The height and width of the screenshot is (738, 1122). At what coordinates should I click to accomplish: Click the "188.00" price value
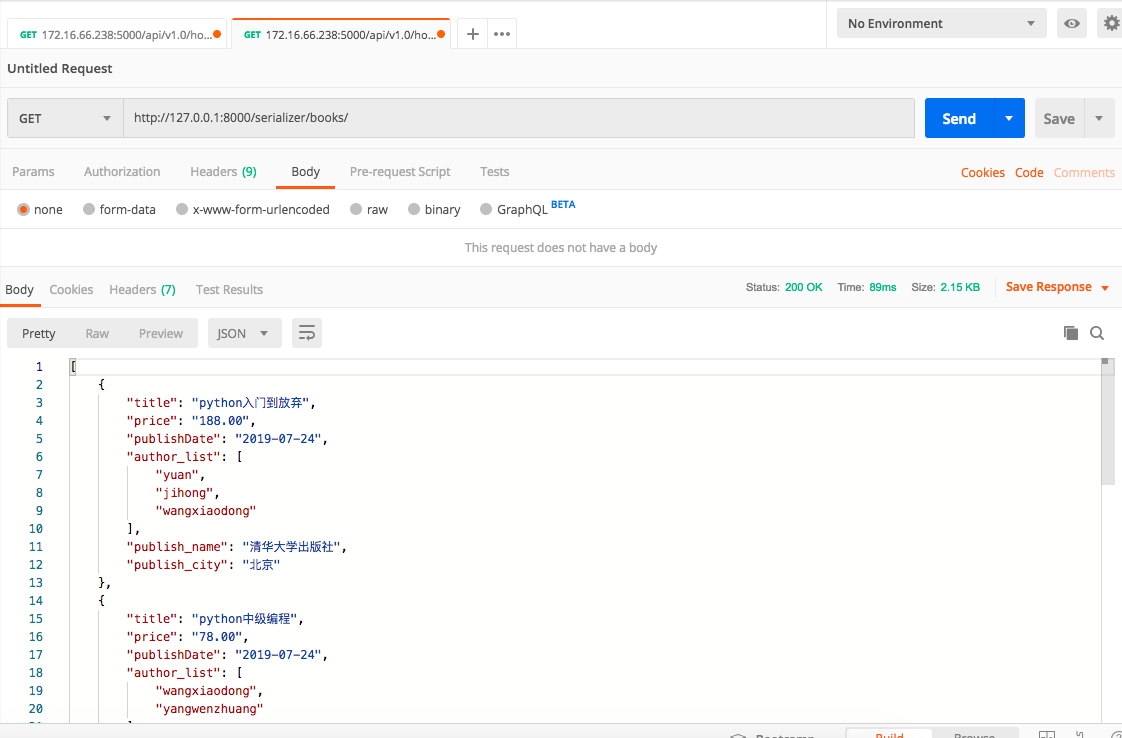click(220, 420)
